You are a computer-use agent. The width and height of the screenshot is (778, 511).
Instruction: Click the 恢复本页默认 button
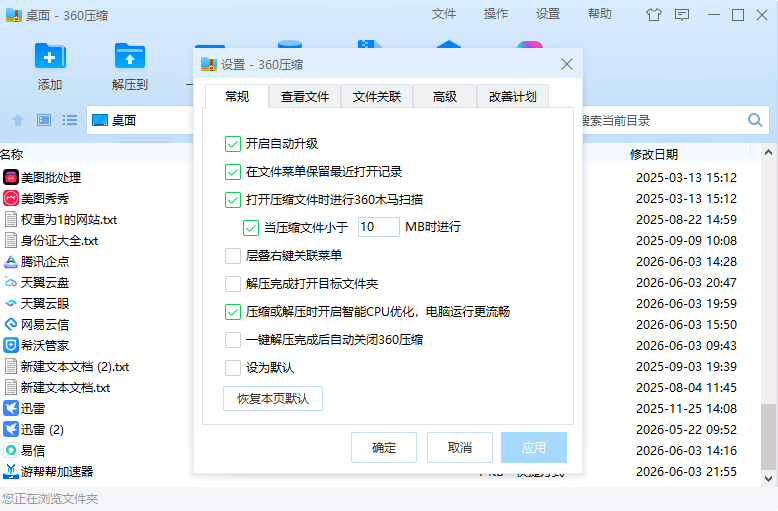(273, 398)
